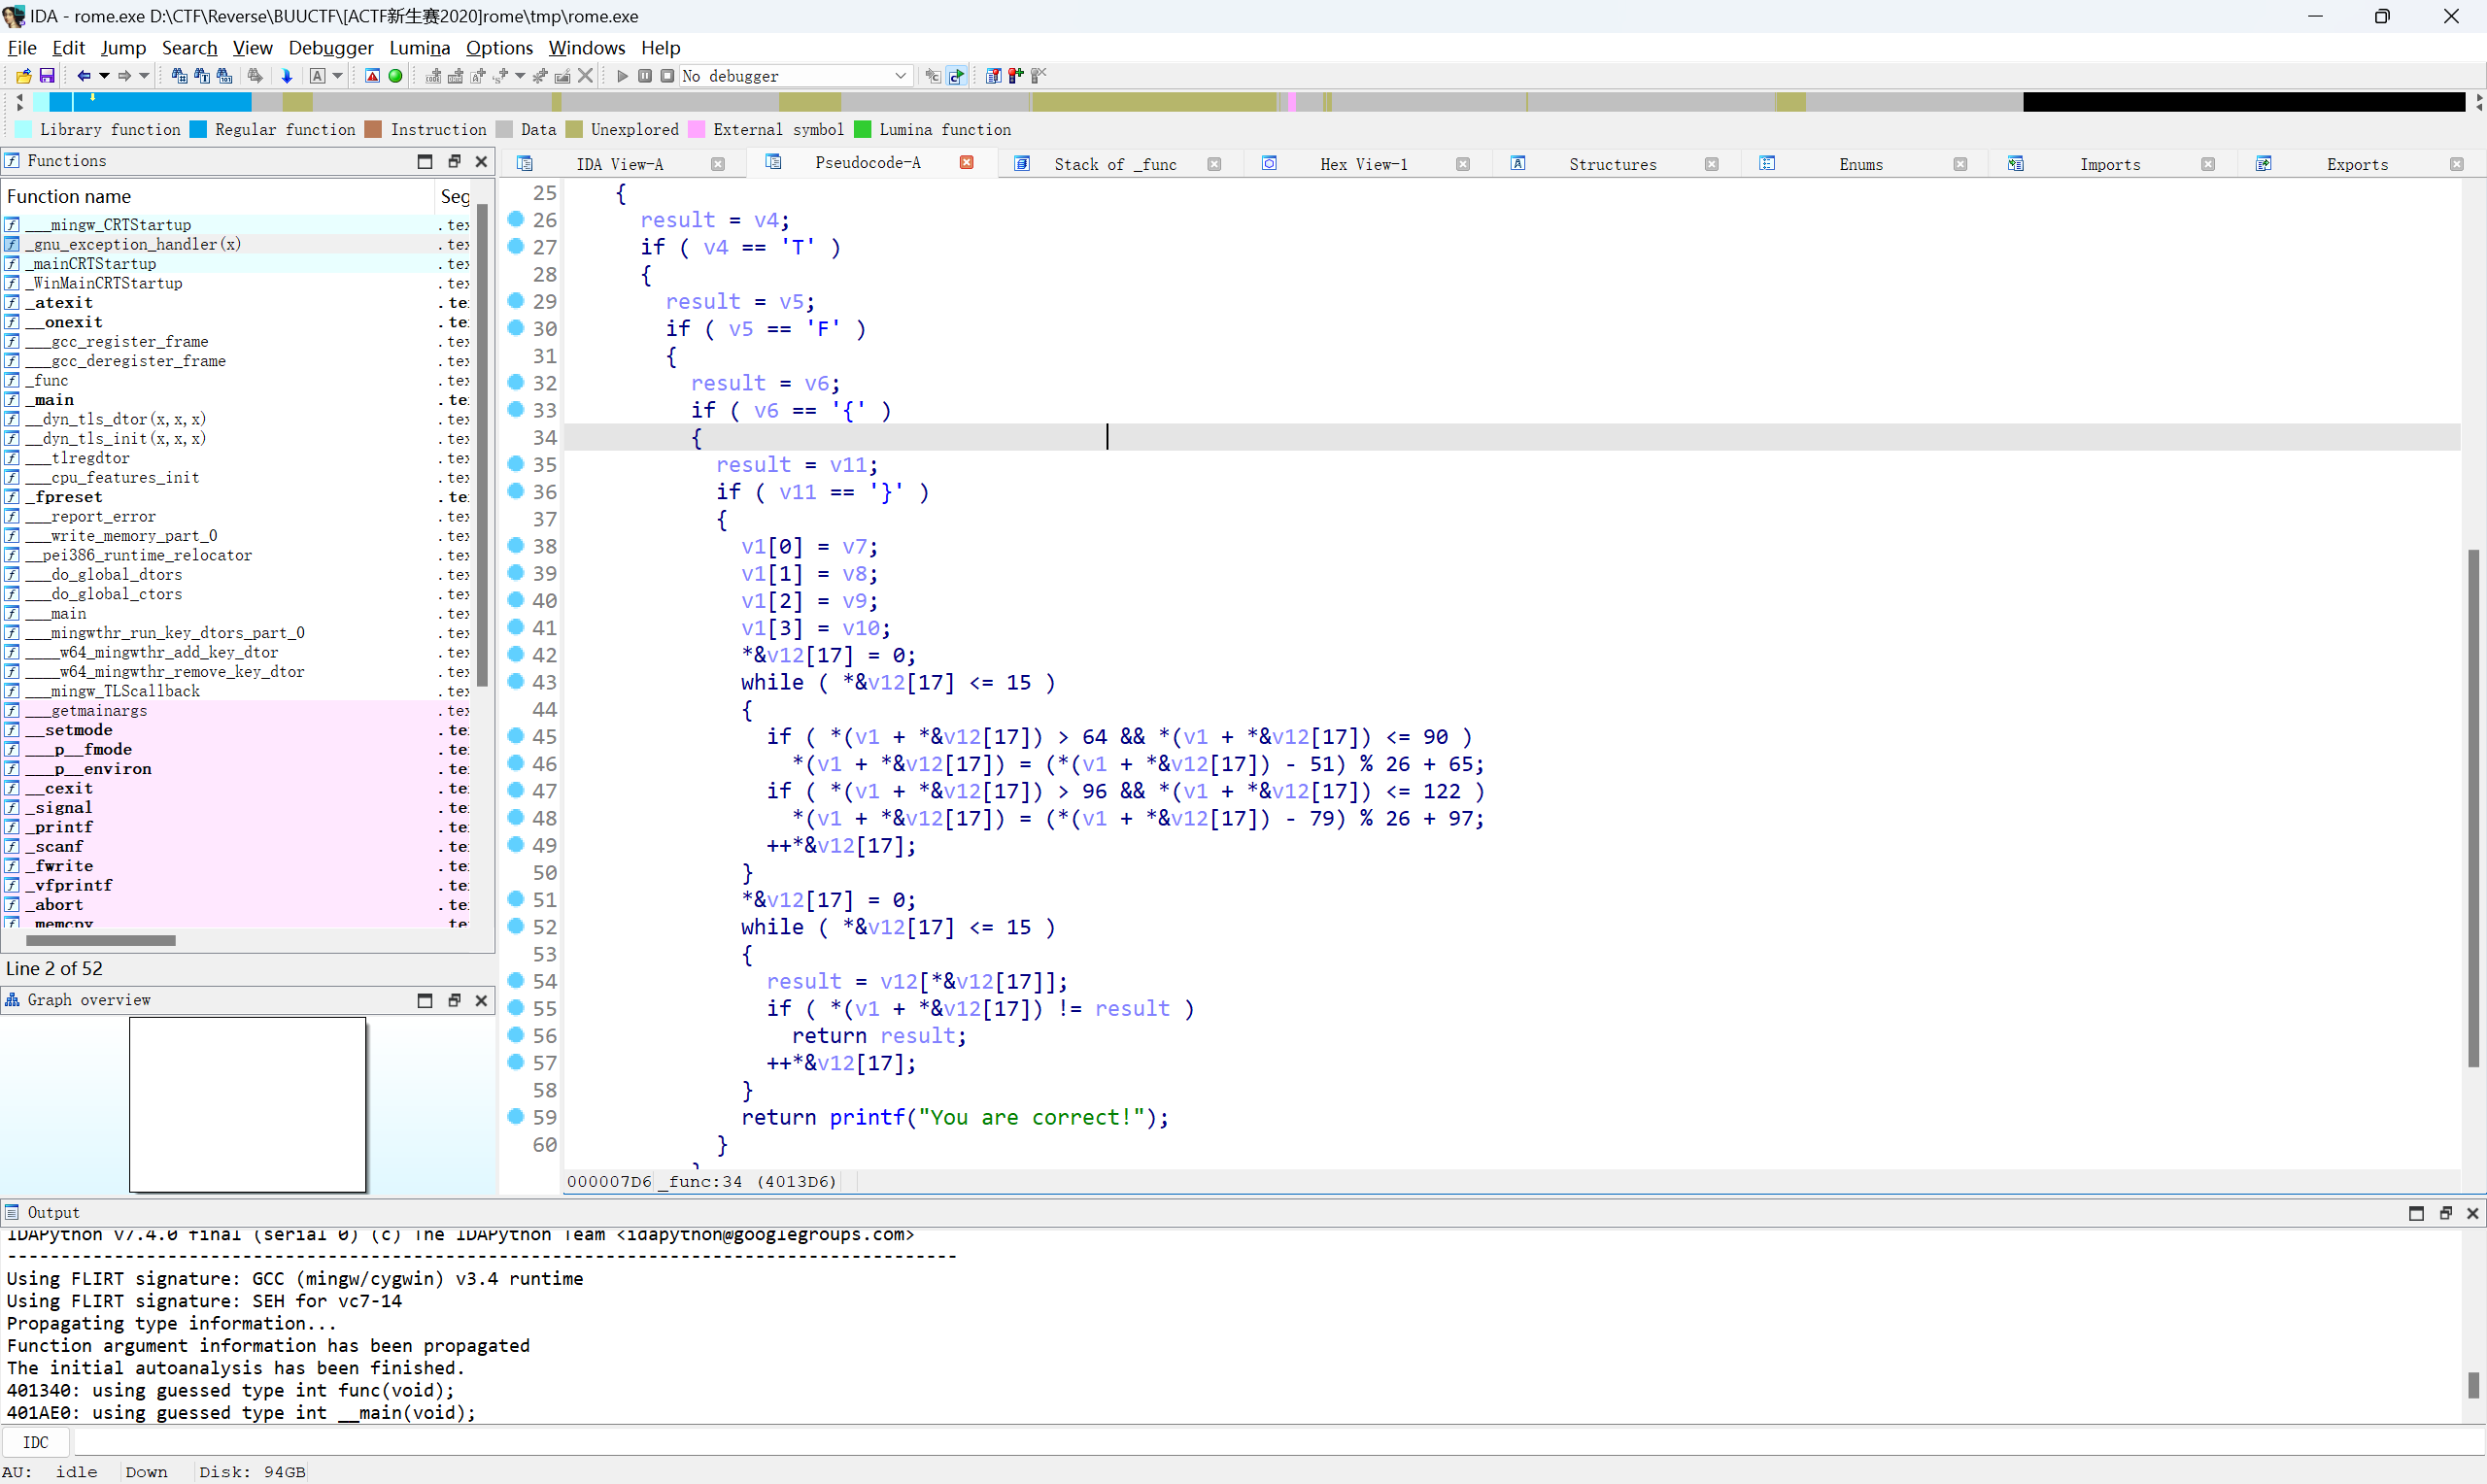
Task: Search byte sequence binoculars icon
Action: (224, 76)
